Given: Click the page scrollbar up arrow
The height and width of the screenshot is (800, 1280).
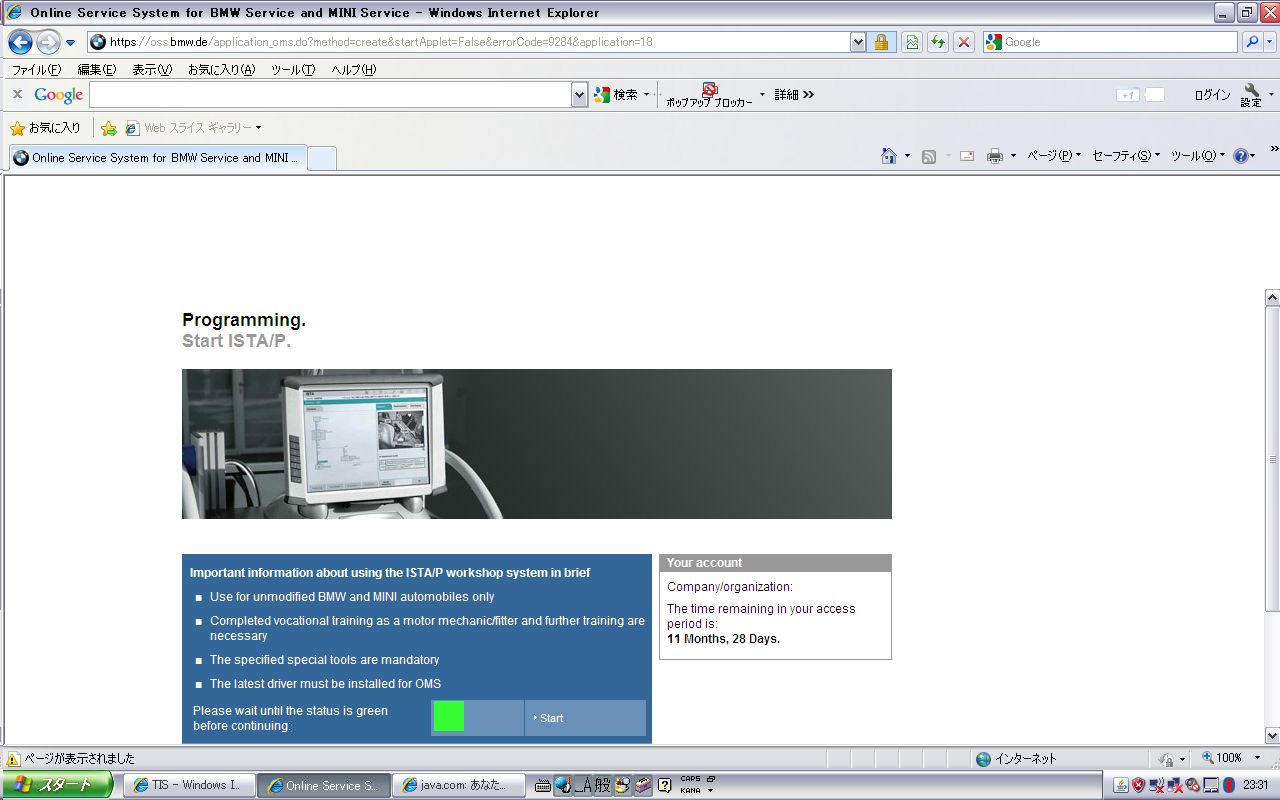Looking at the screenshot, I should coord(1272,298).
